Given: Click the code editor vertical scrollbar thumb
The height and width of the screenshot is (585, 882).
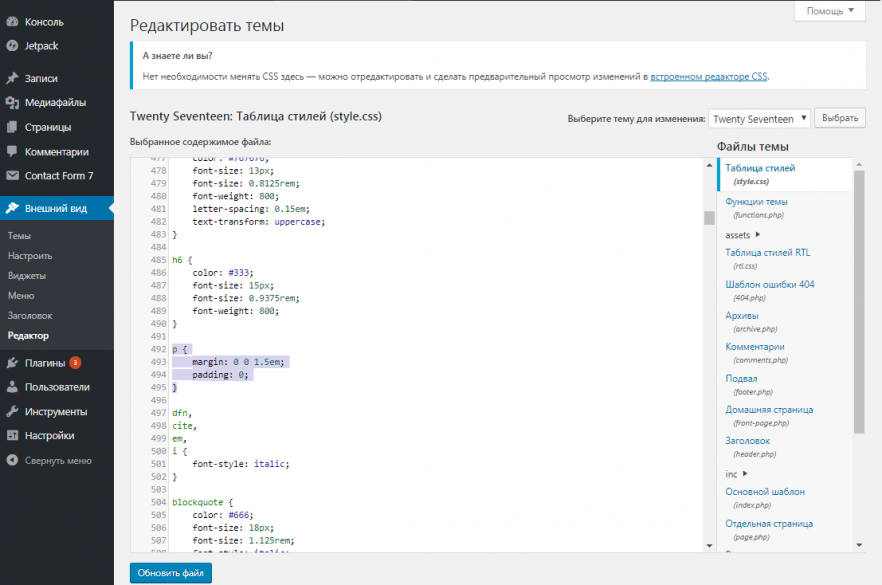Looking at the screenshot, I should coord(708,218).
